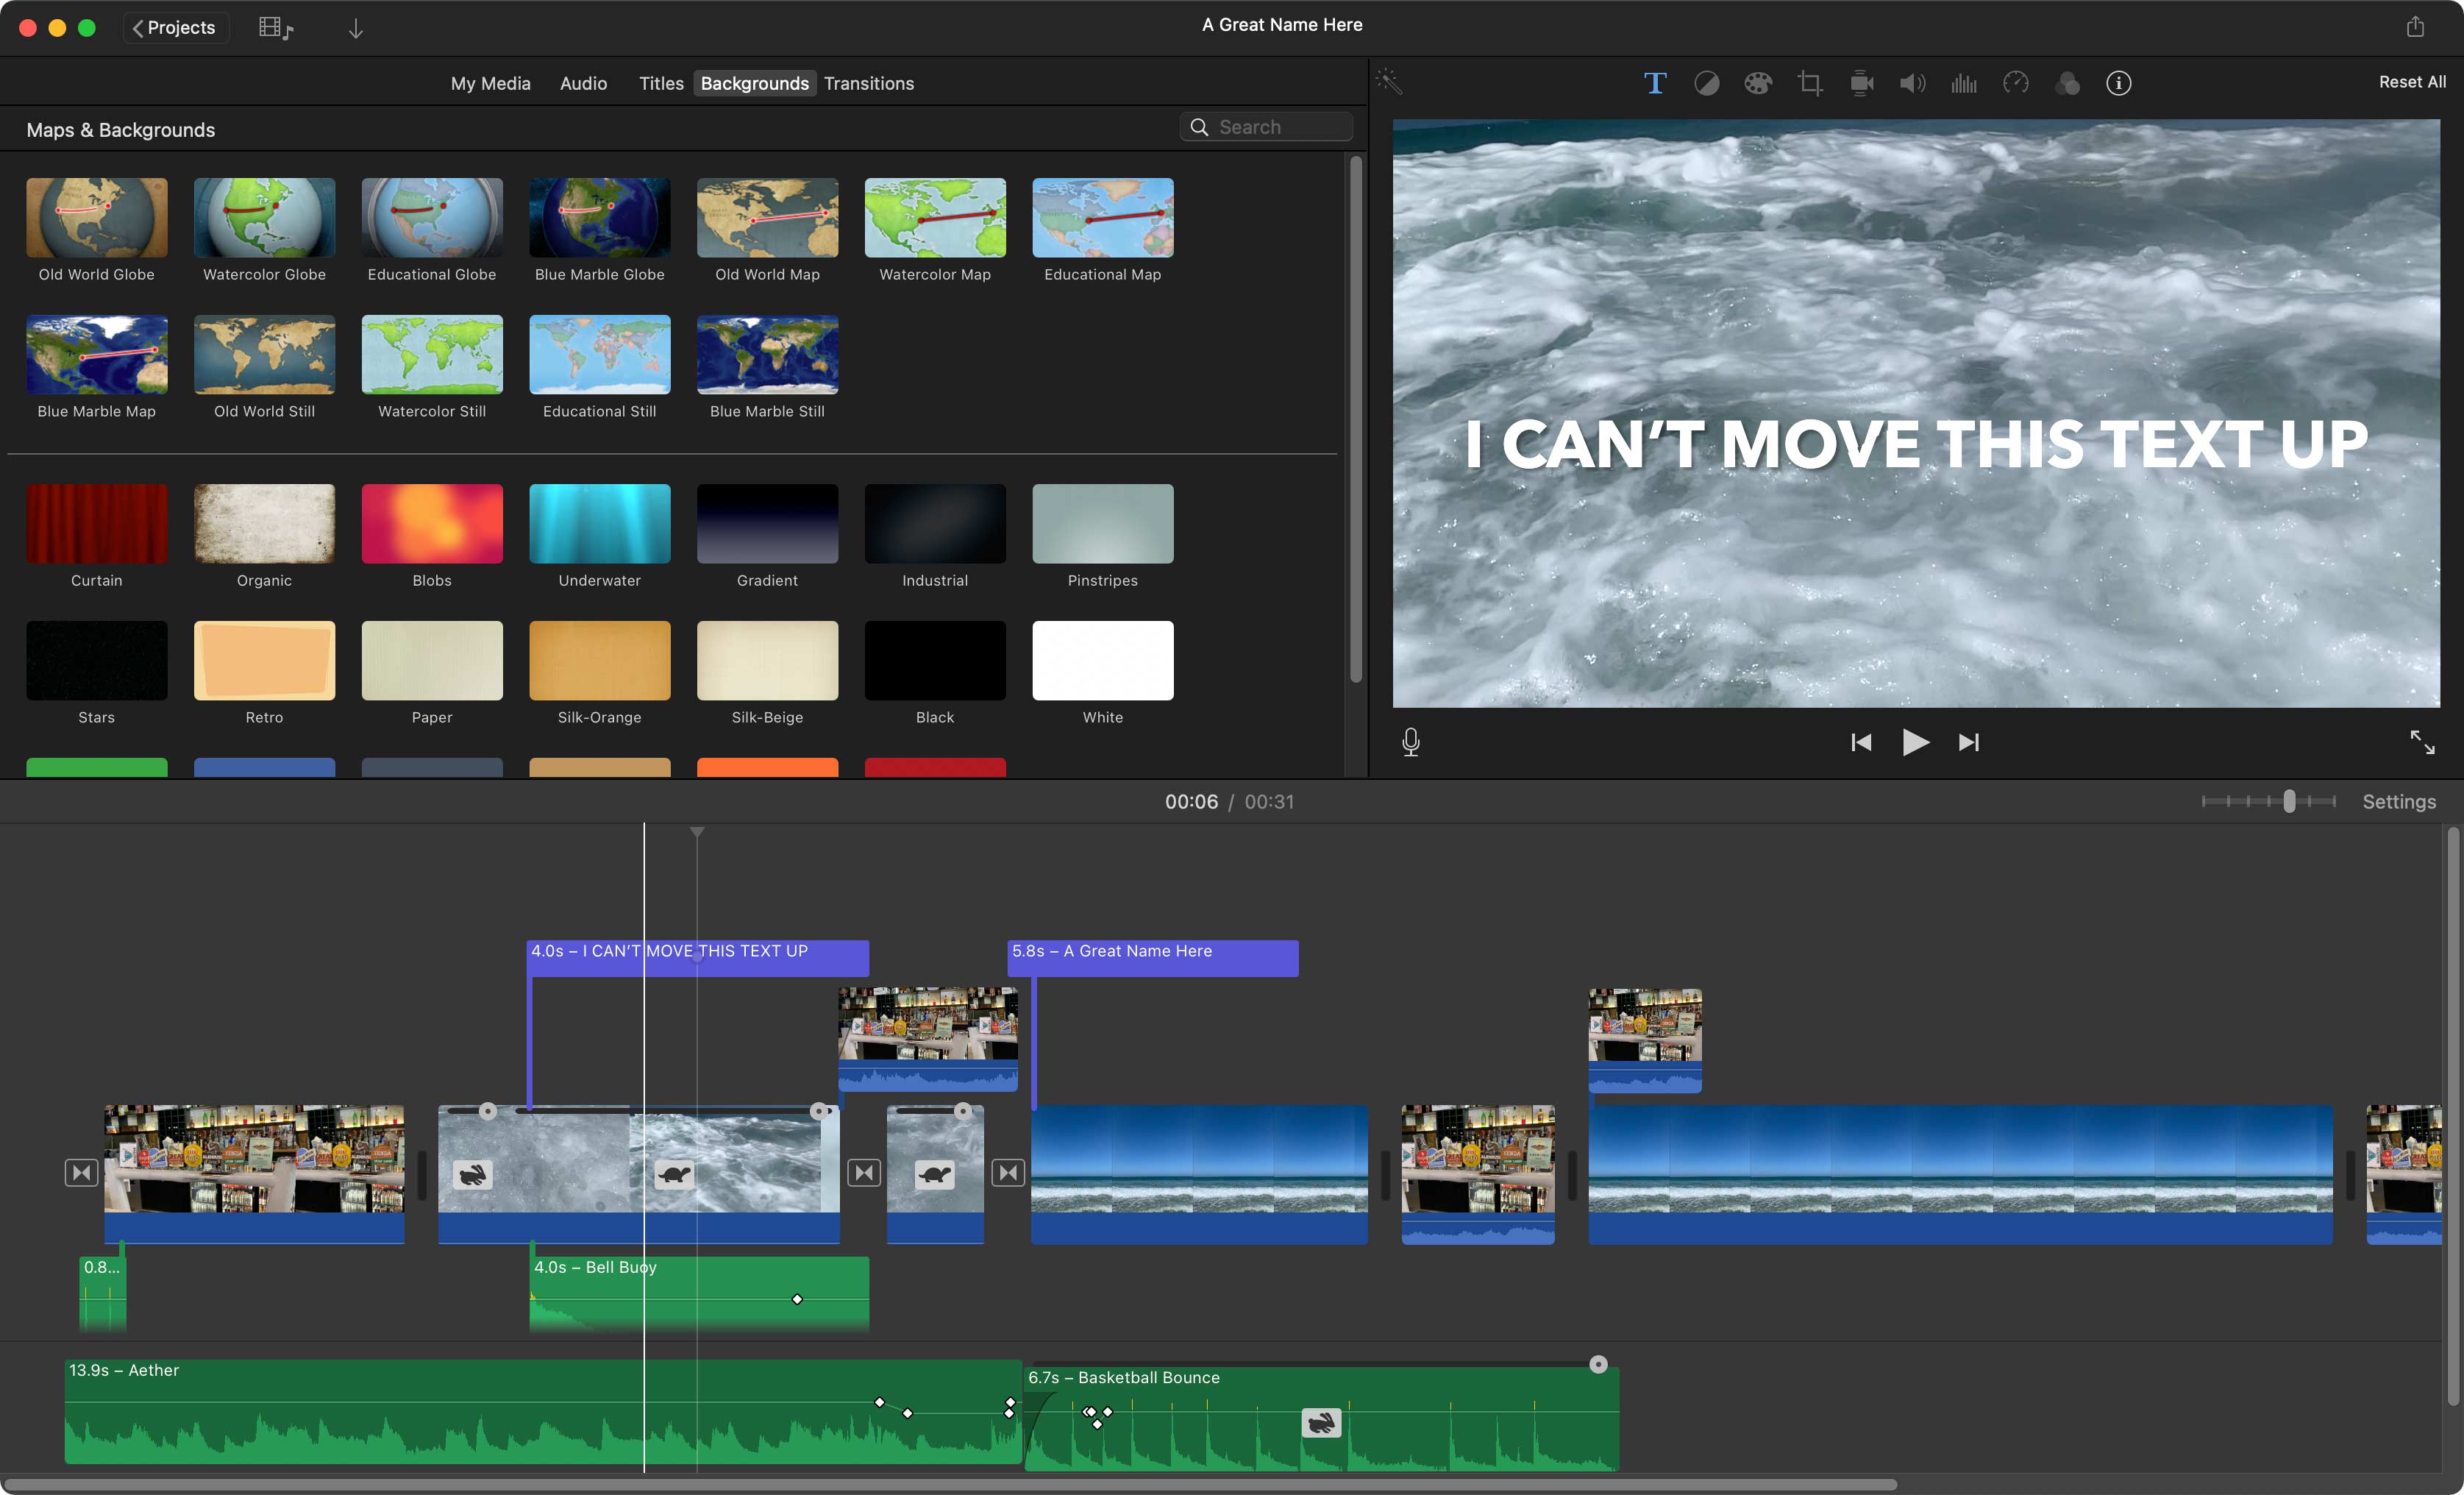Open the volume adjustment tool
The height and width of the screenshot is (1495, 2464).
click(x=1912, y=83)
